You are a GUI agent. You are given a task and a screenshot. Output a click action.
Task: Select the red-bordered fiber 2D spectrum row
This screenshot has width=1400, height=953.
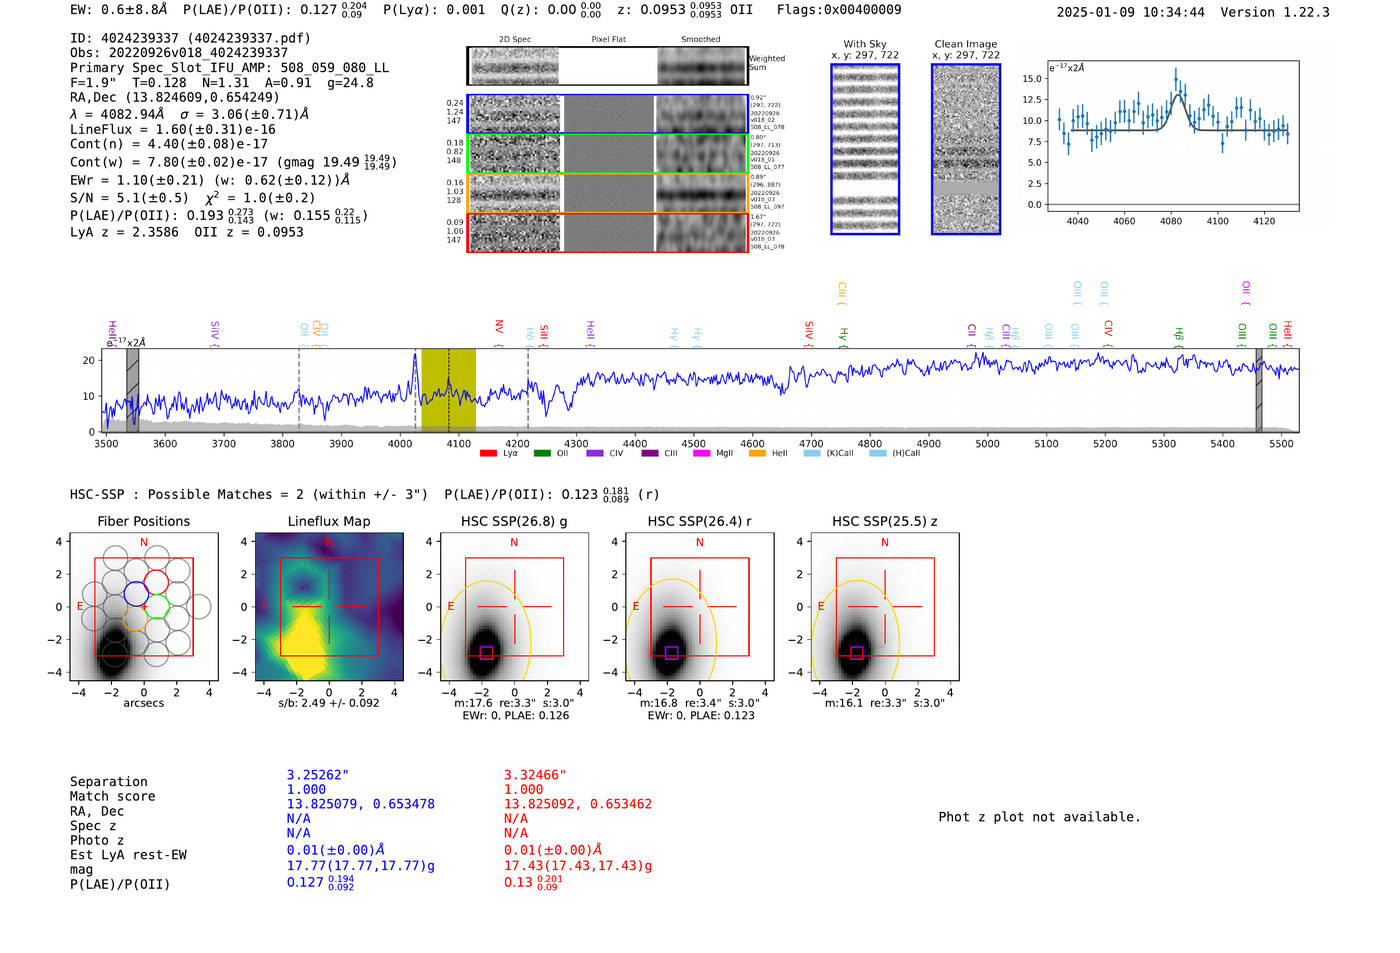pos(607,232)
